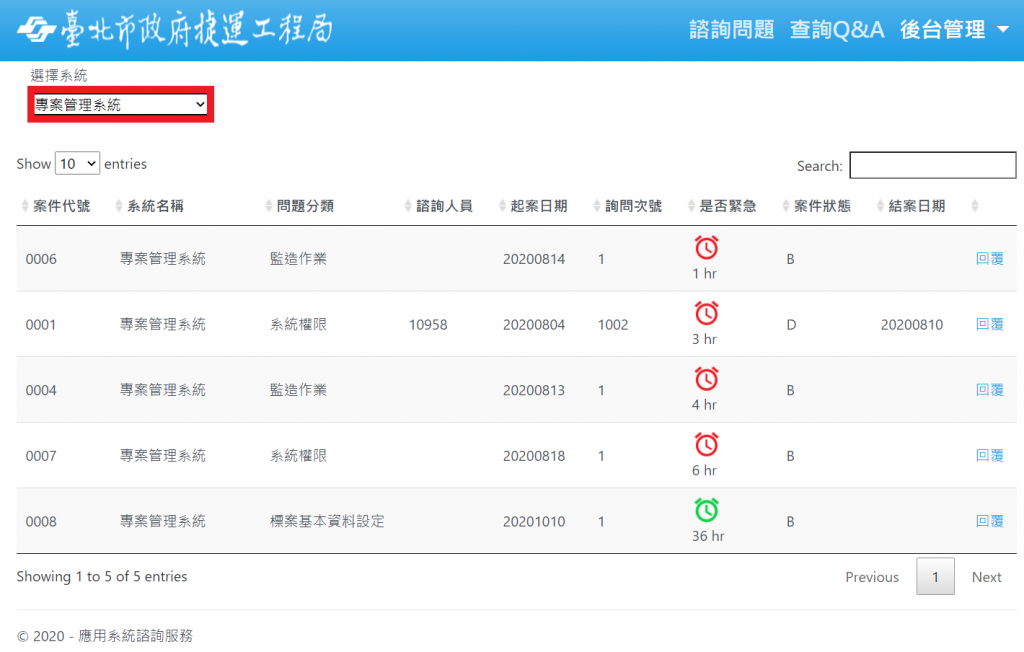Click the red alarm clock icon in row 0007
Screen dimensions: 1024x652
pyautogui.click(x=706, y=444)
